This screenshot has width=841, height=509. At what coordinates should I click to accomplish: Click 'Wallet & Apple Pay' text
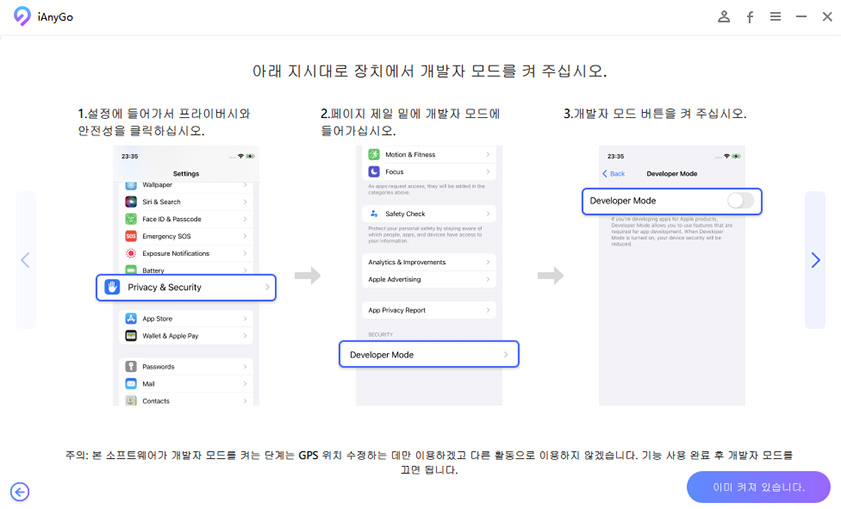(x=170, y=336)
